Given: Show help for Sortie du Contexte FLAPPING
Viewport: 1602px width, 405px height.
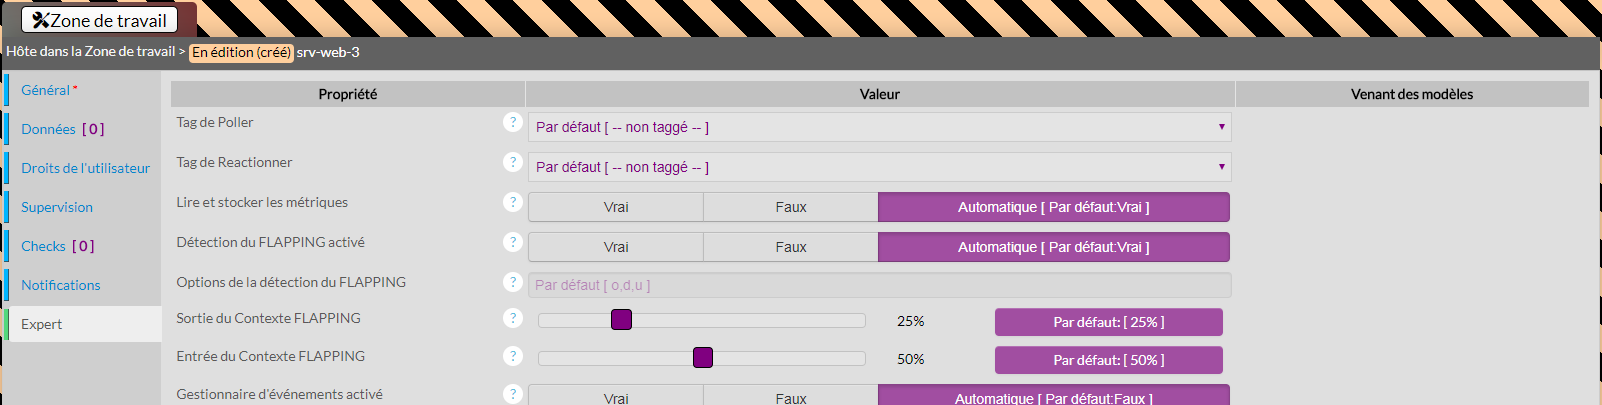Looking at the screenshot, I should click(x=513, y=318).
